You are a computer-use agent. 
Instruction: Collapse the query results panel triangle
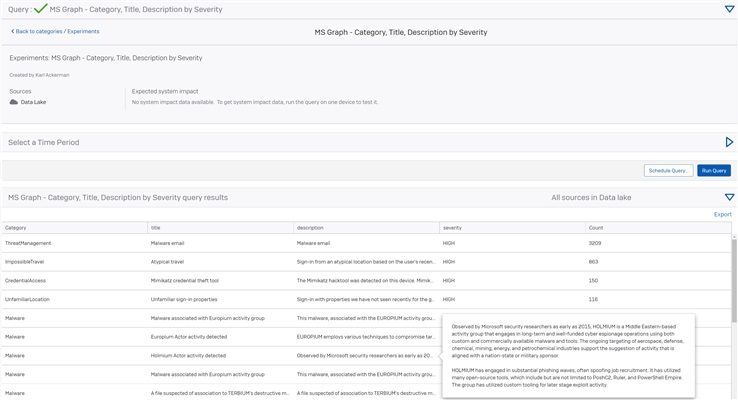point(729,197)
